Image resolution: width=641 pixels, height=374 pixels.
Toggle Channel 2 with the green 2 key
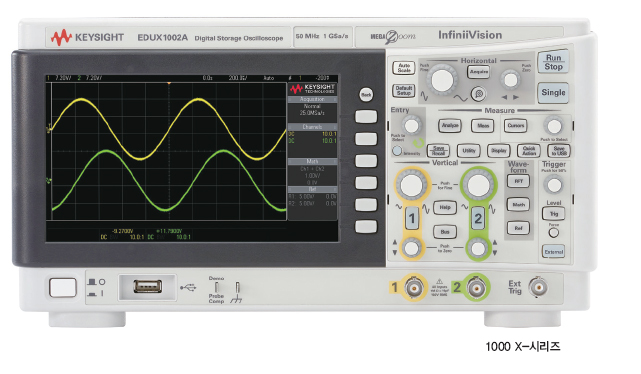pyautogui.click(x=478, y=218)
